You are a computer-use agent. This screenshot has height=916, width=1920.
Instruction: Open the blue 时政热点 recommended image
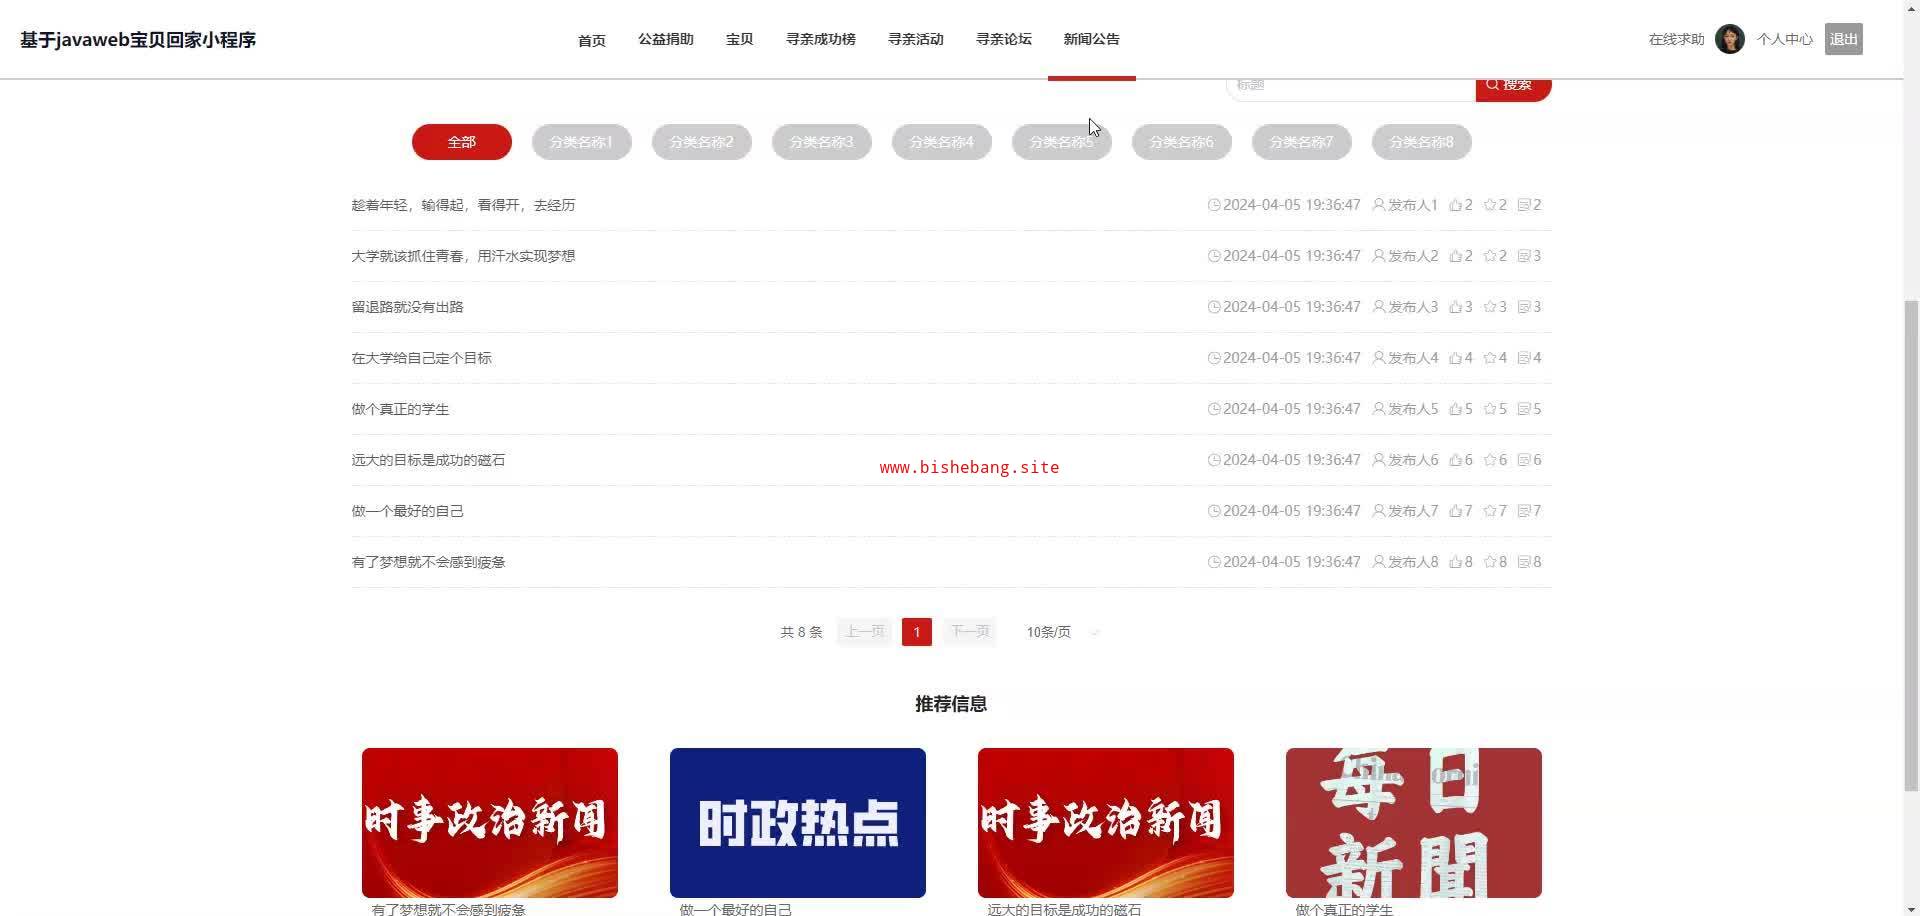[x=798, y=823]
